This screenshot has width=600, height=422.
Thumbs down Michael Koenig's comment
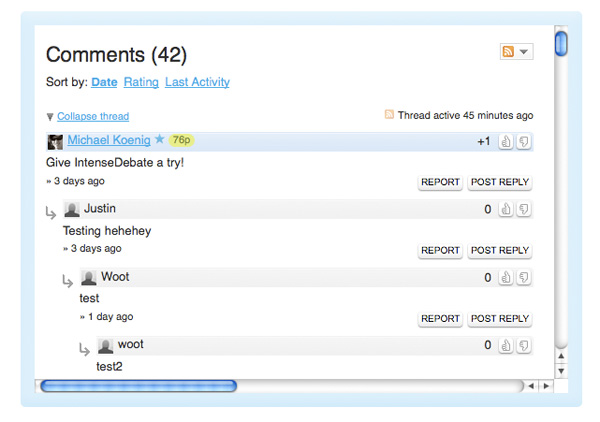[524, 142]
